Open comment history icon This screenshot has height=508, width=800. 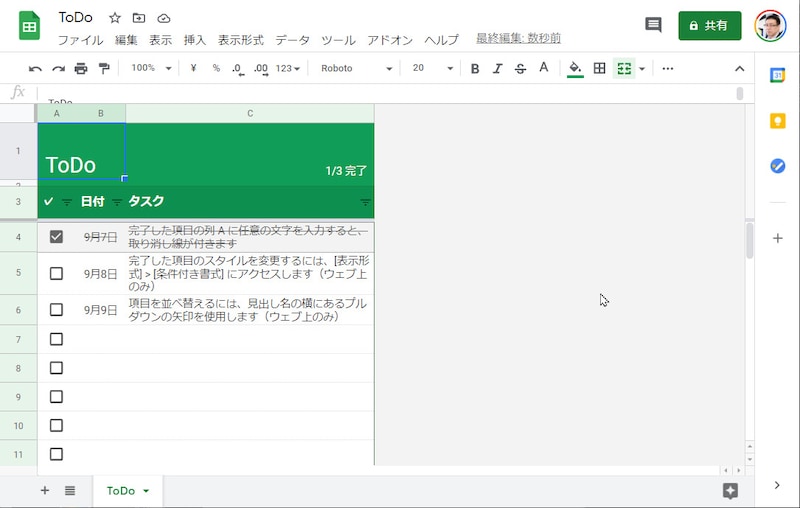(x=653, y=25)
